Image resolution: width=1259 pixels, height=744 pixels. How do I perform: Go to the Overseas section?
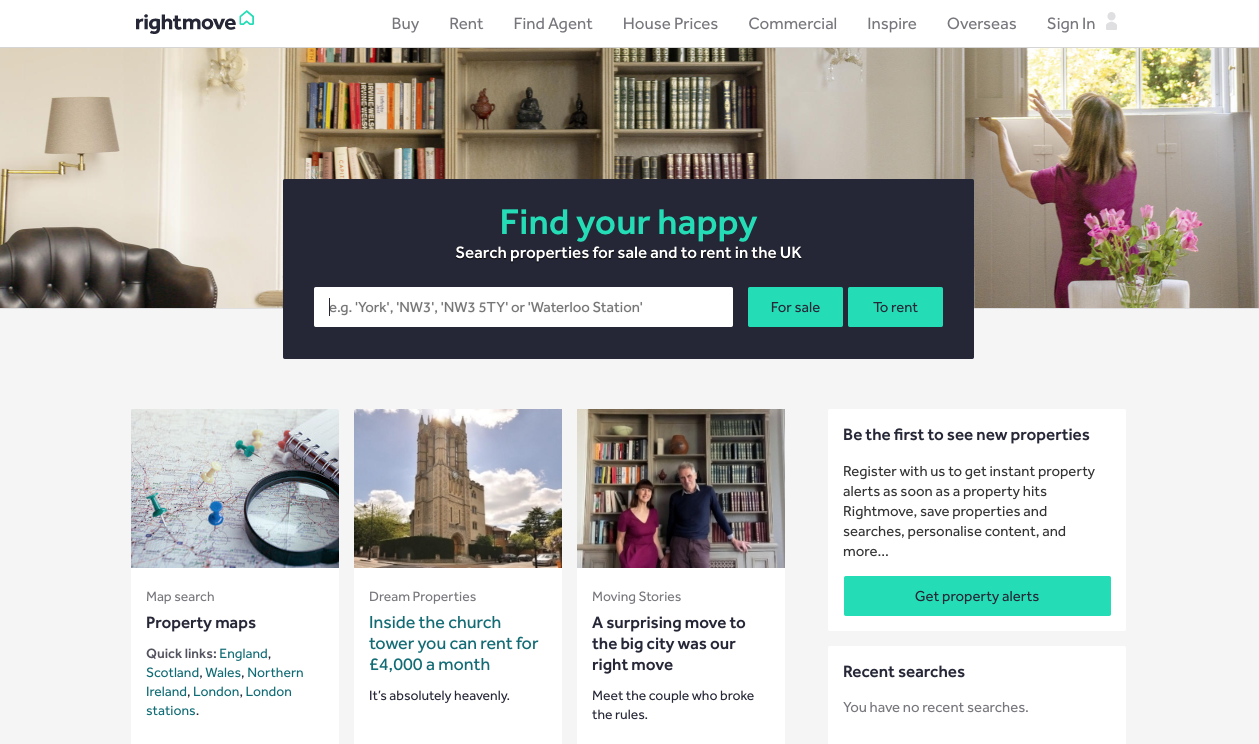(x=981, y=24)
